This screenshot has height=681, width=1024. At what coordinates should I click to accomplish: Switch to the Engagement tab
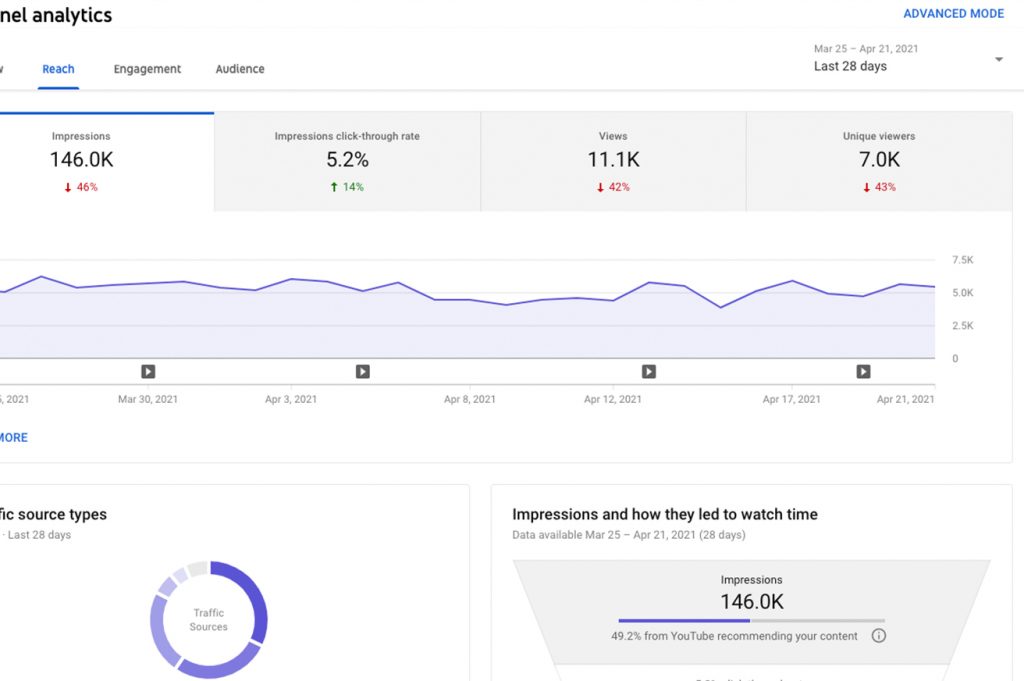click(147, 69)
